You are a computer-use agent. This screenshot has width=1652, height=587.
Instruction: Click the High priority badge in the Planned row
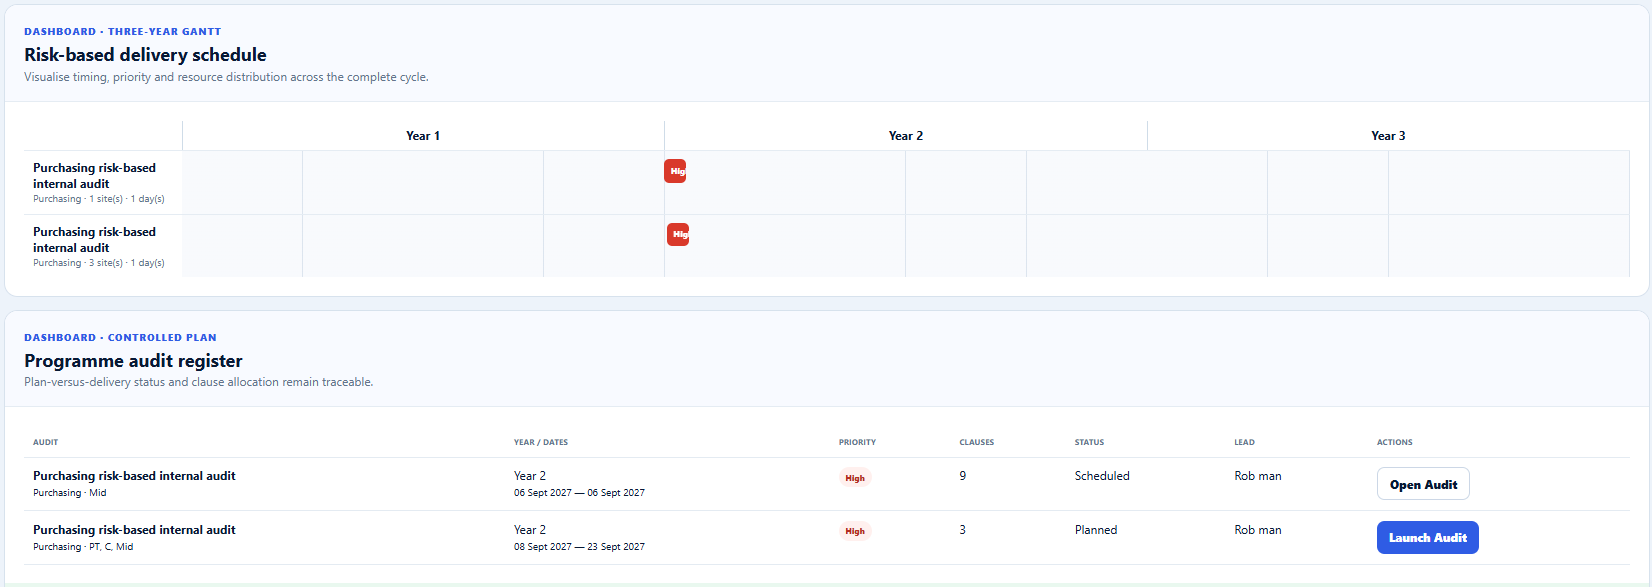click(855, 531)
